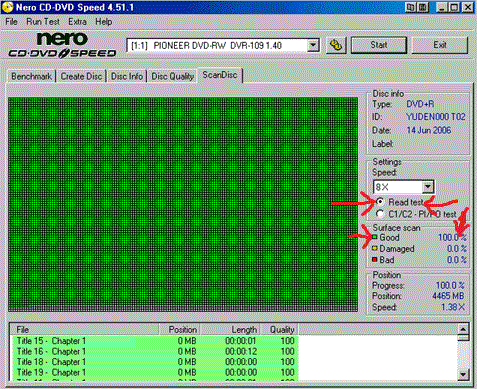477x389 pixels.
Task: Select the Title 15 - Chapter 1 row
Action: point(155,341)
